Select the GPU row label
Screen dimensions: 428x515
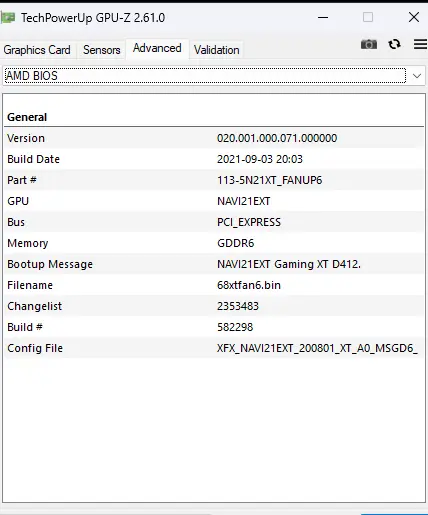pos(18,201)
